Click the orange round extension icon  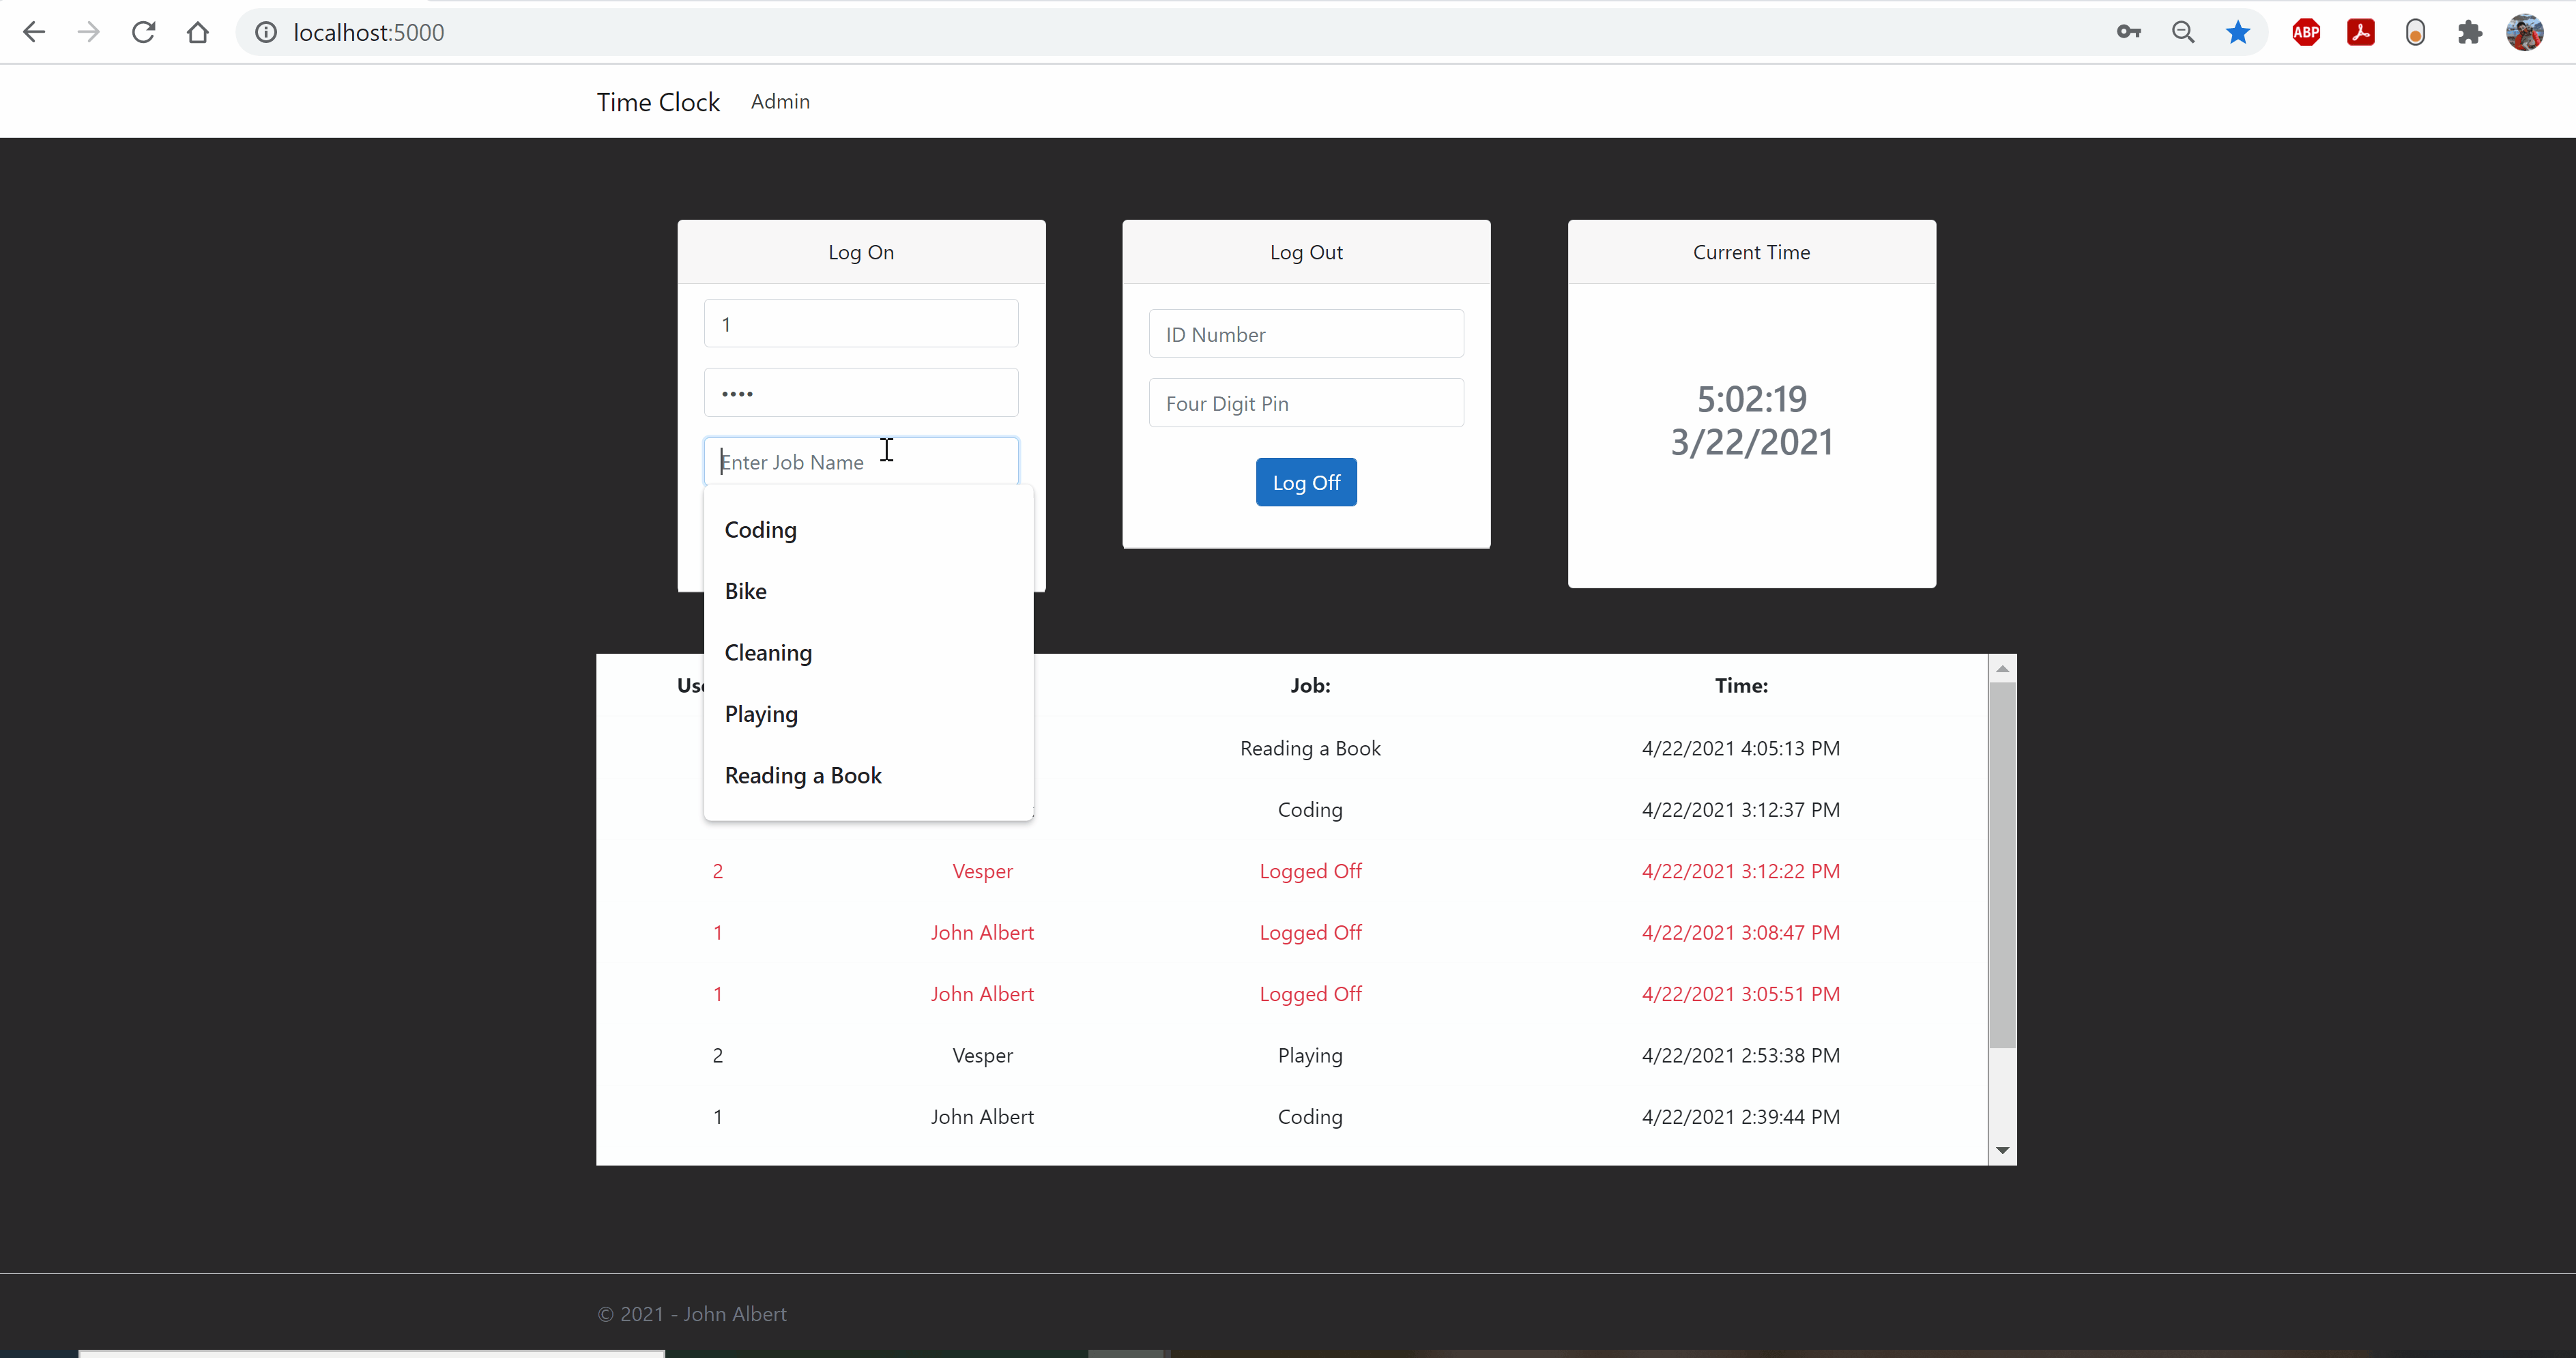coord(2415,32)
